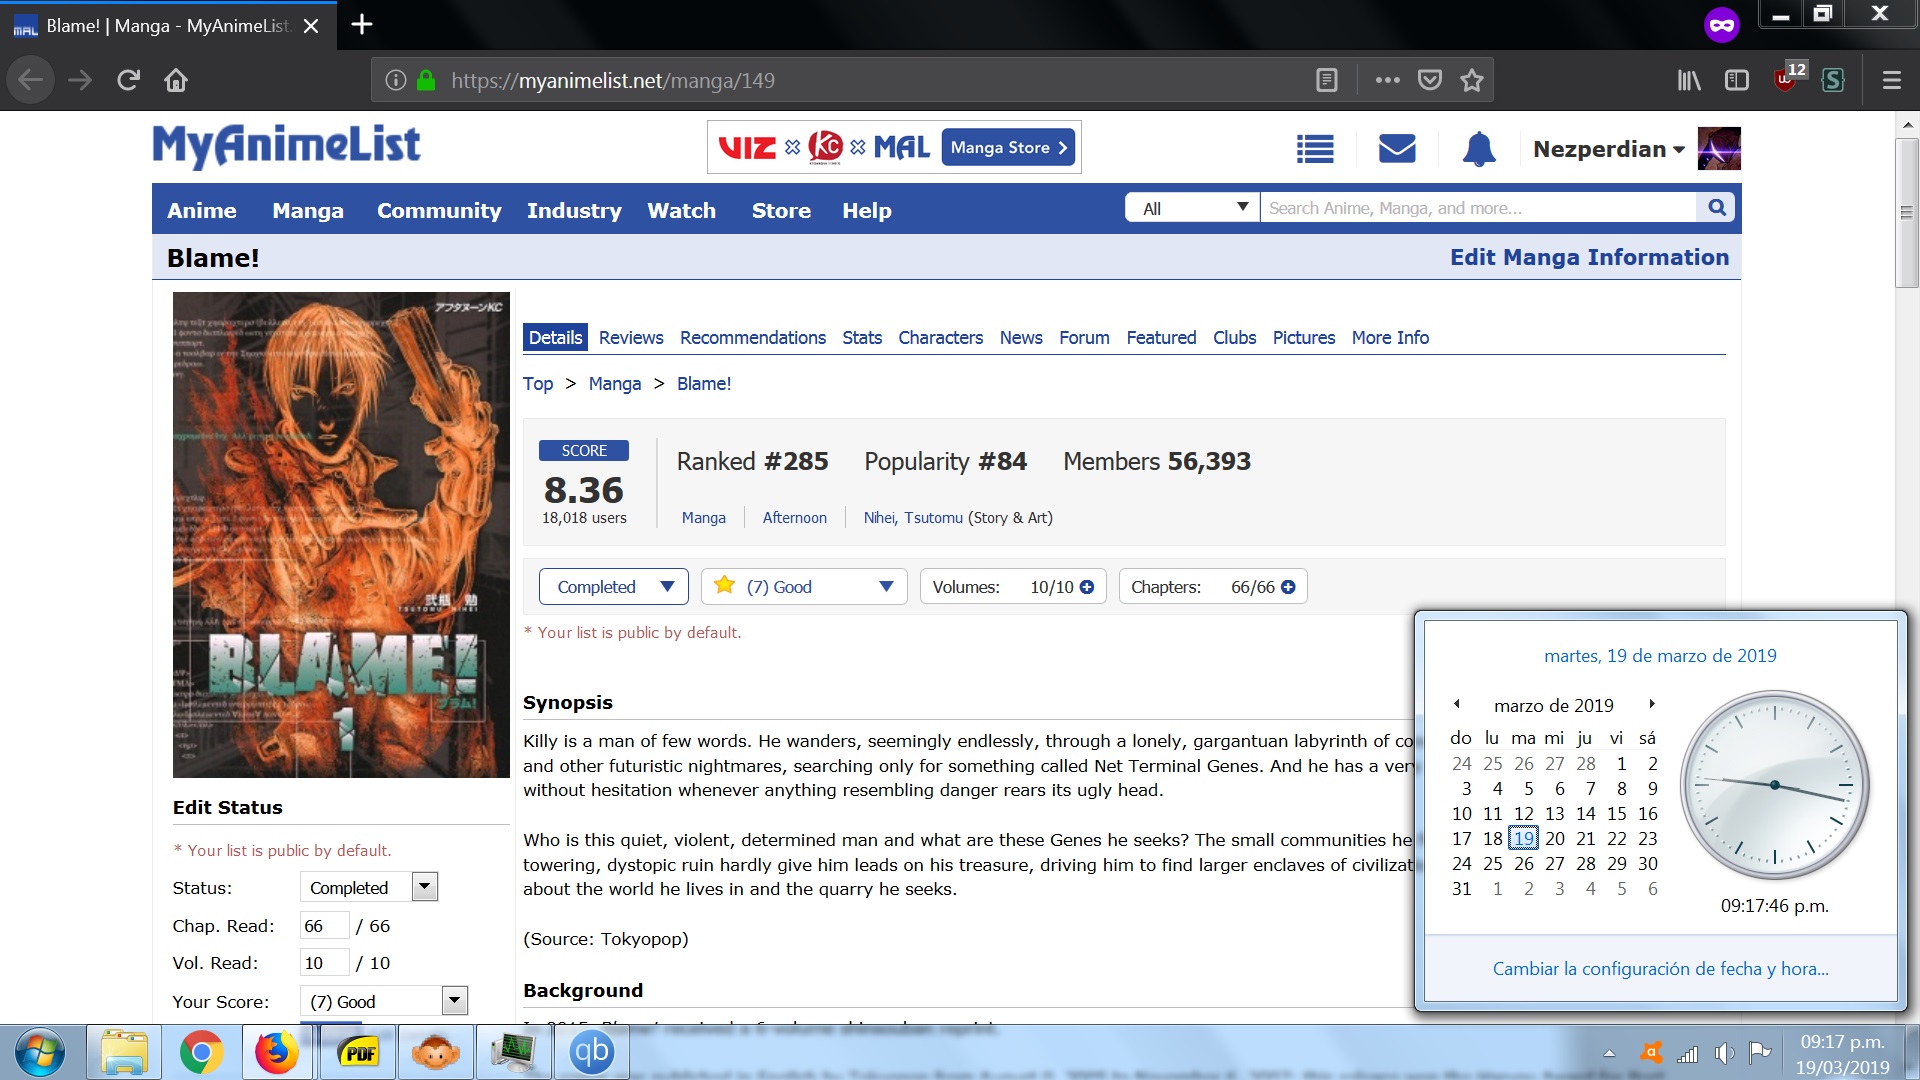Bookmark the page with the star icon
Image resolution: width=1920 pixels, height=1080 pixels.
[1471, 81]
